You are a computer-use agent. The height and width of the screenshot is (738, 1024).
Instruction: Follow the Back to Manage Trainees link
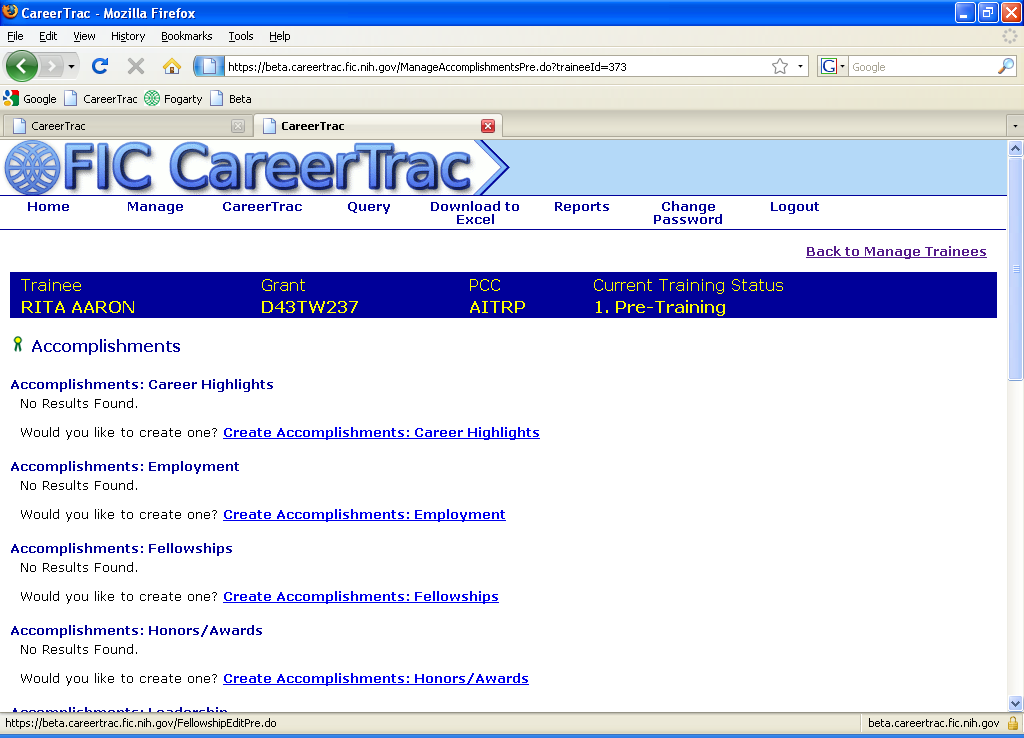pos(896,251)
